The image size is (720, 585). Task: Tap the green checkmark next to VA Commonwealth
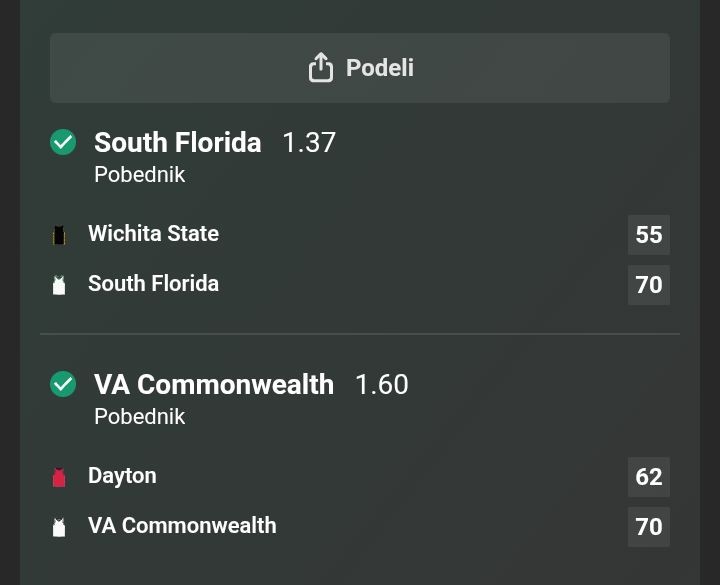63,384
